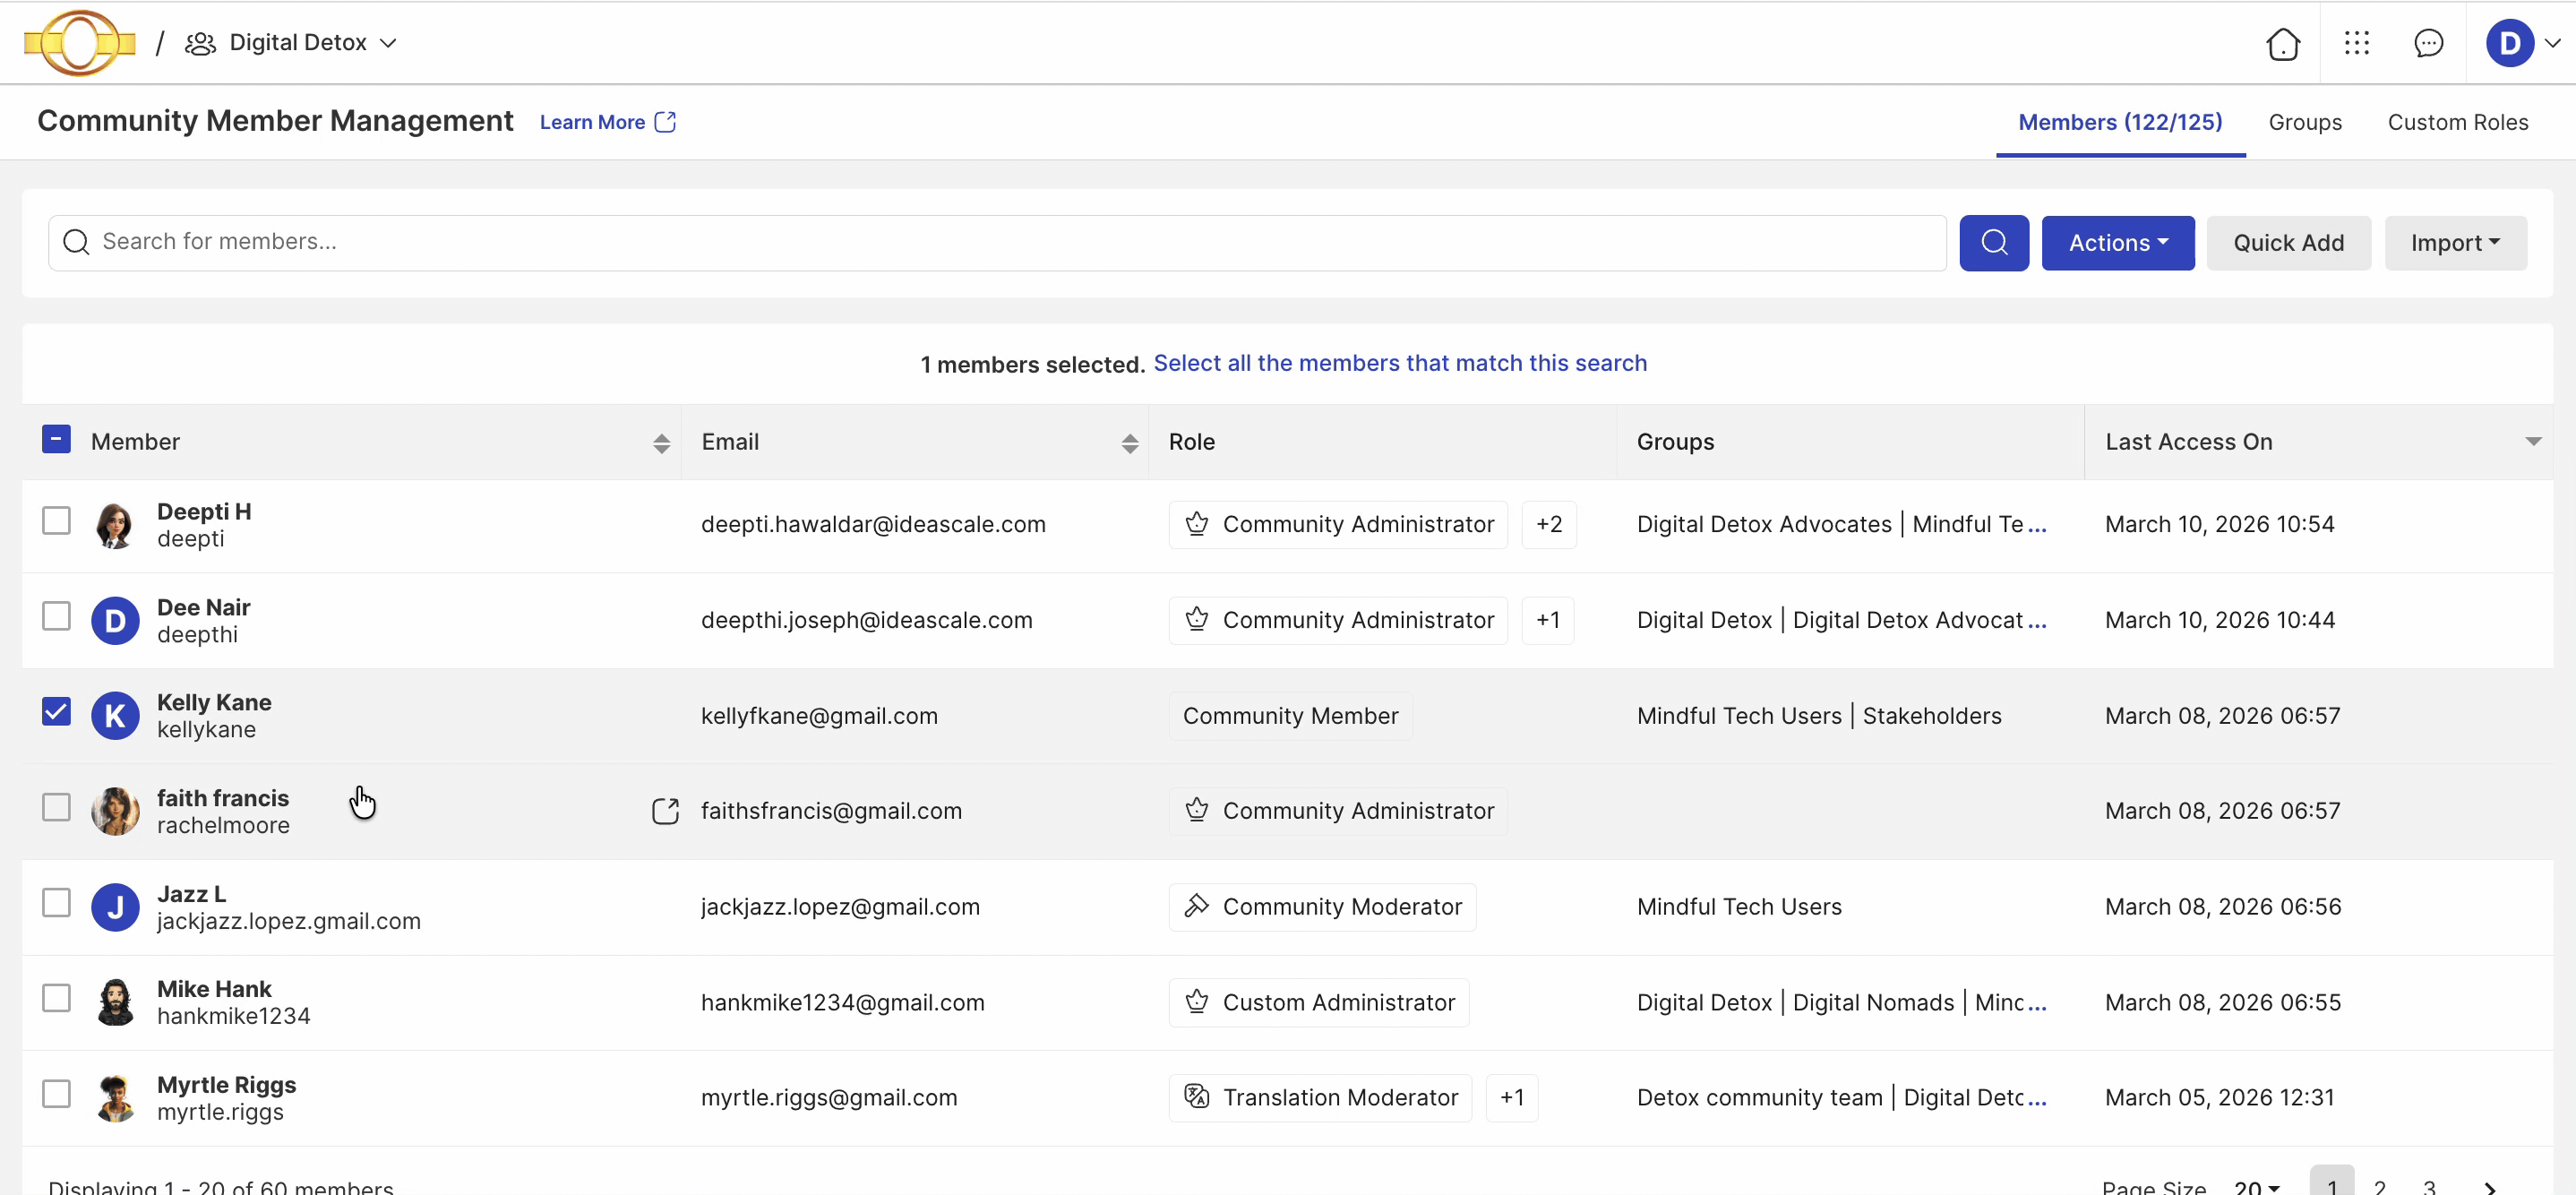The width and height of the screenshot is (2576, 1195).
Task: Click the IdeaScale logo at top left
Action: pyautogui.click(x=79, y=43)
